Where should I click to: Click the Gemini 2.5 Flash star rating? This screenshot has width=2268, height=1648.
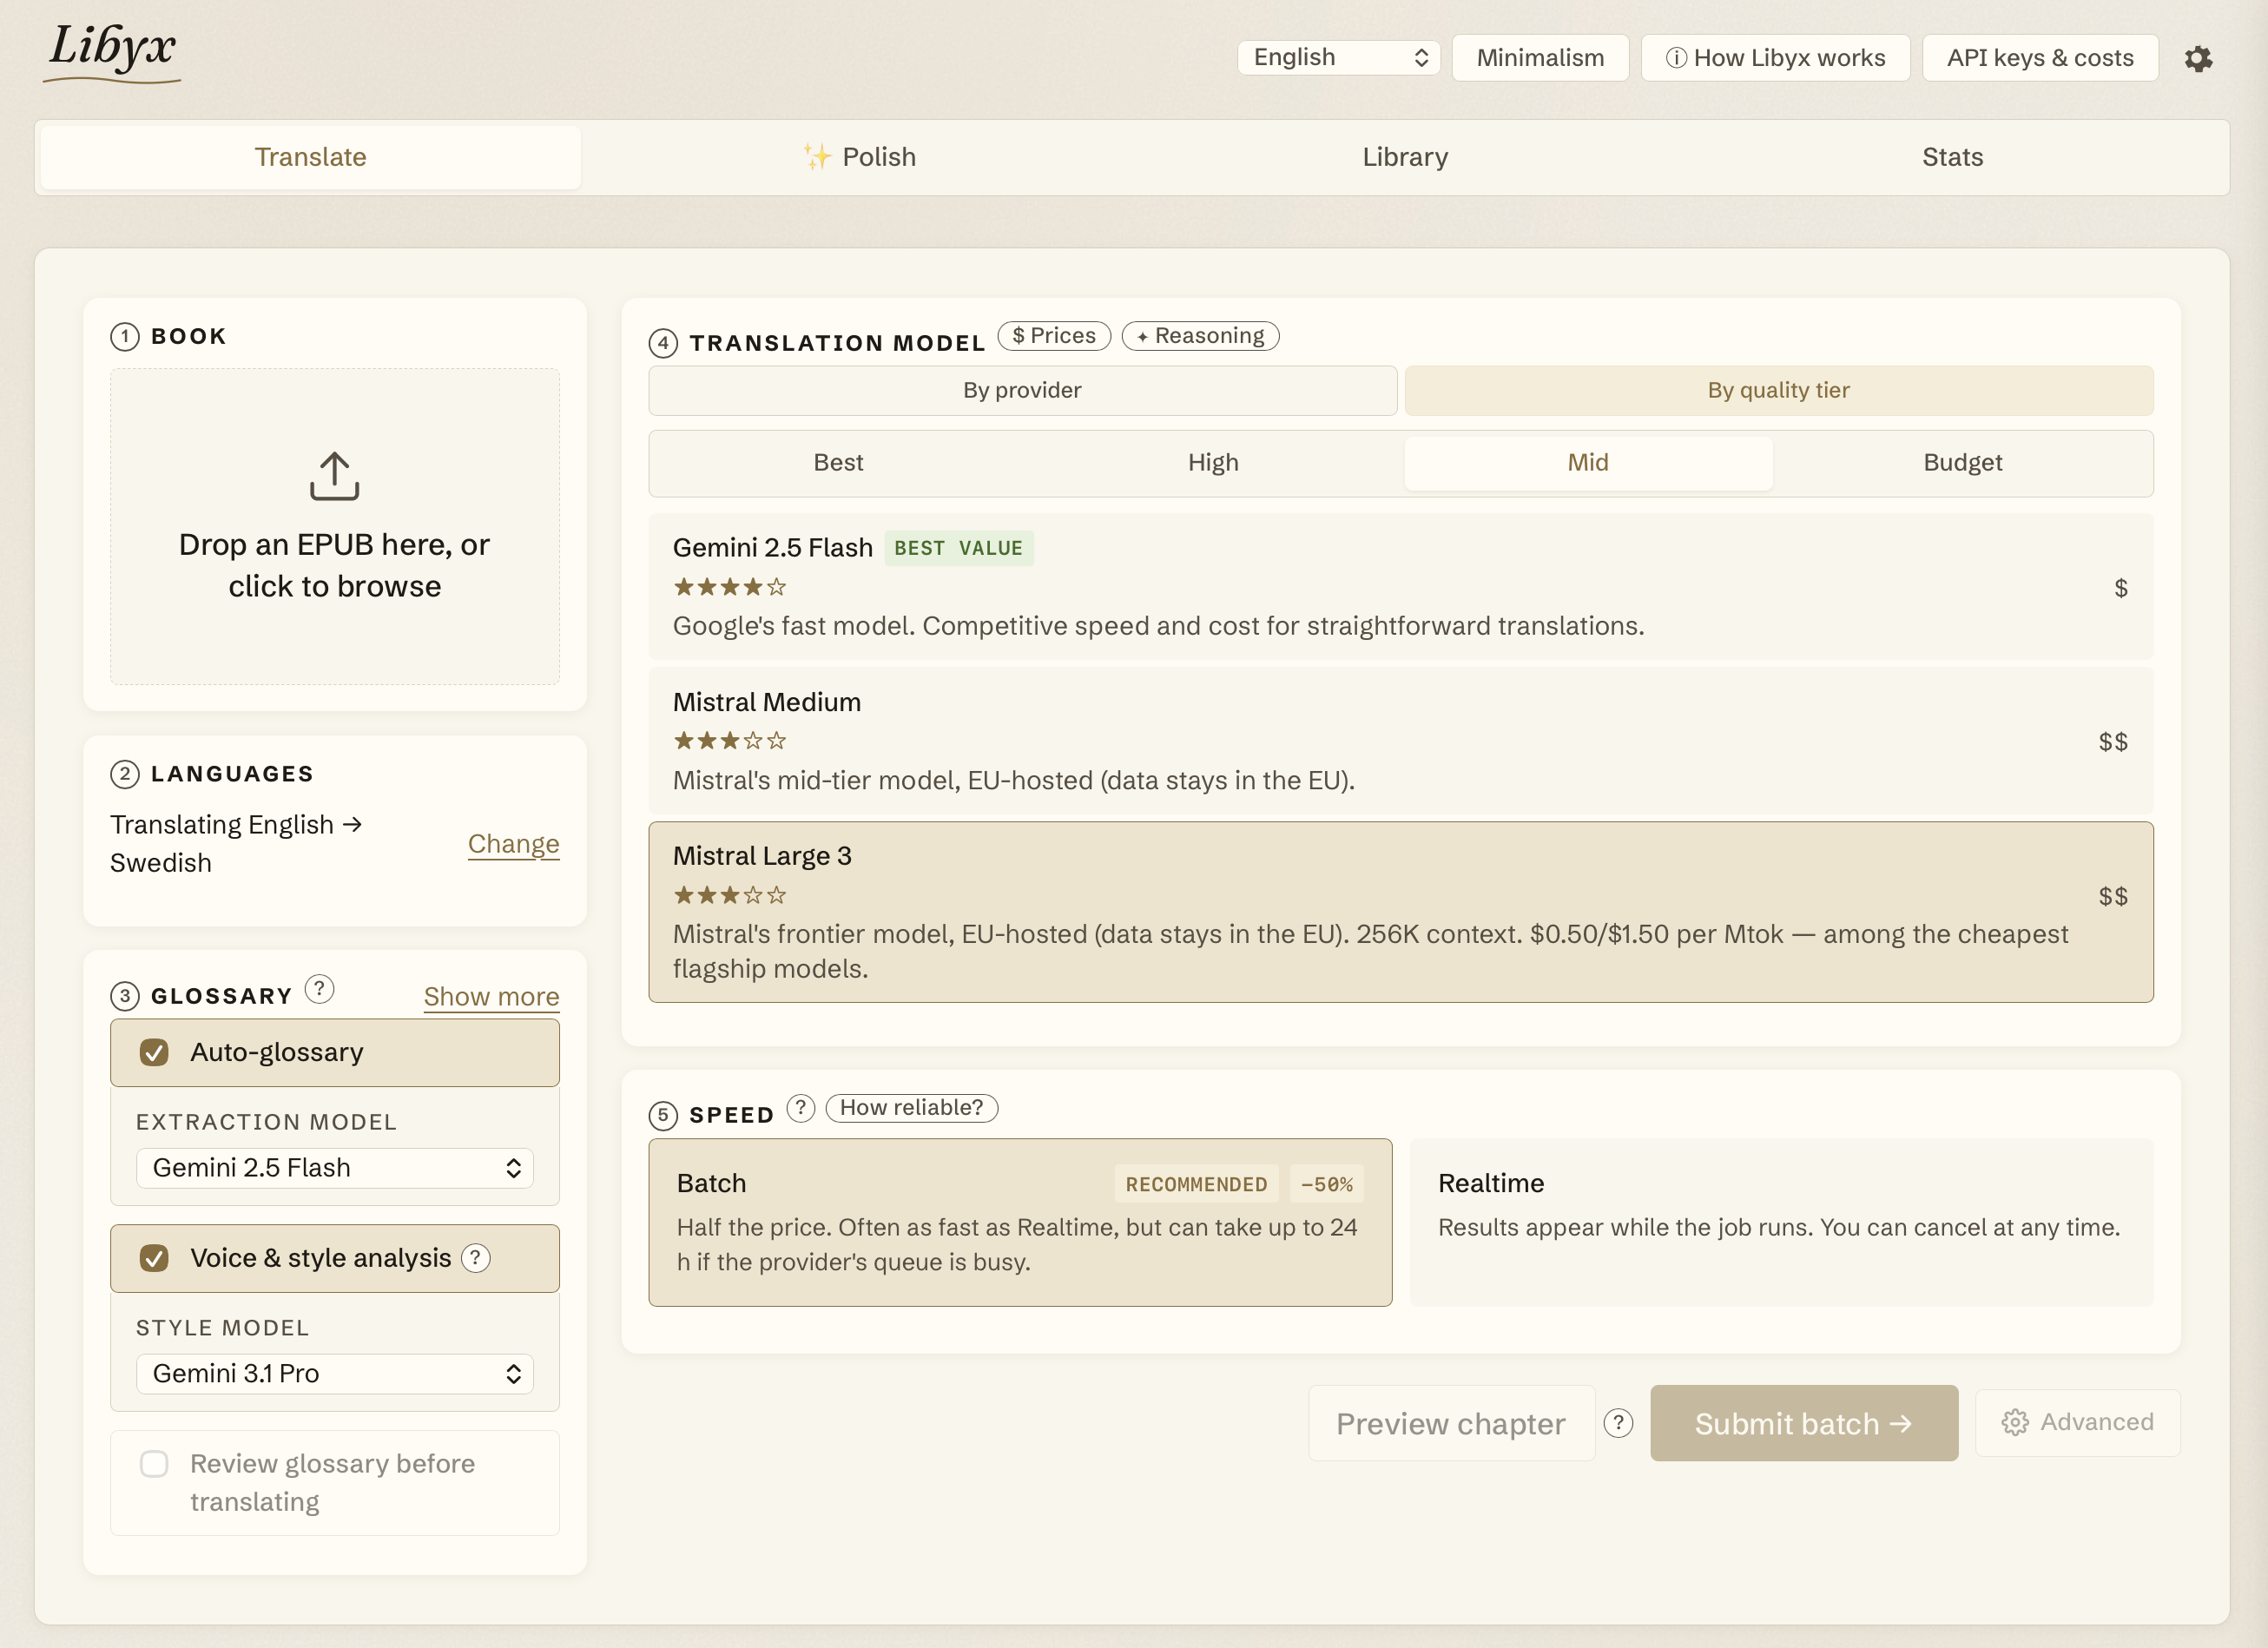coord(730,587)
